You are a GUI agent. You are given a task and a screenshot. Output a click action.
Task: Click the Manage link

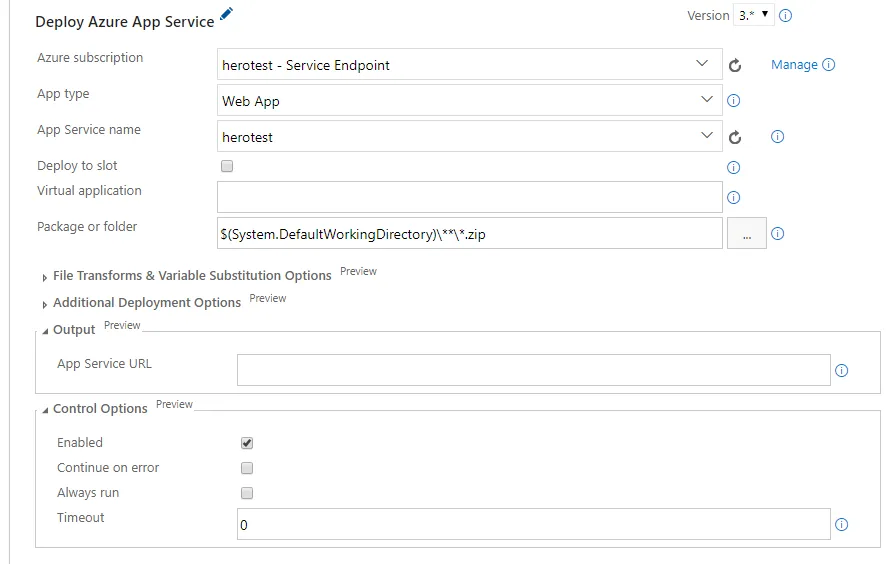794,65
